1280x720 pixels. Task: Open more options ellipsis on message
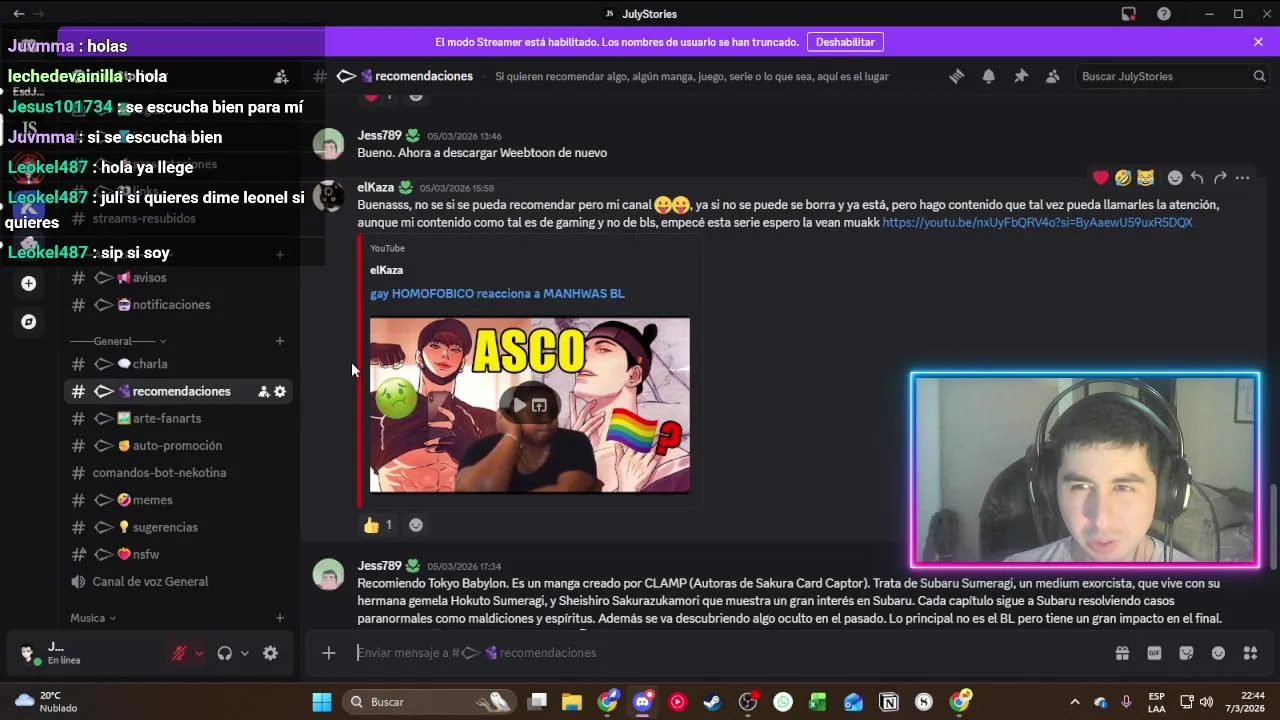click(x=1242, y=177)
